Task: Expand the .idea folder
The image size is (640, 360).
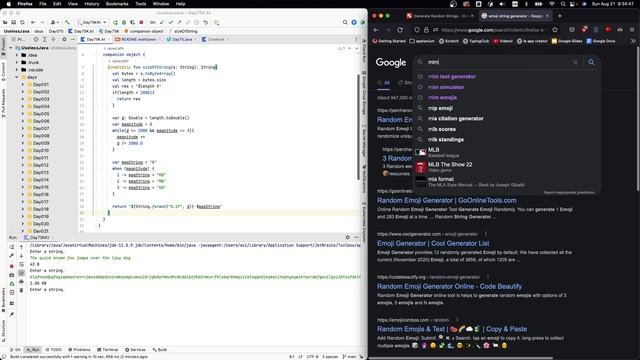Action: tap(17, 55)
